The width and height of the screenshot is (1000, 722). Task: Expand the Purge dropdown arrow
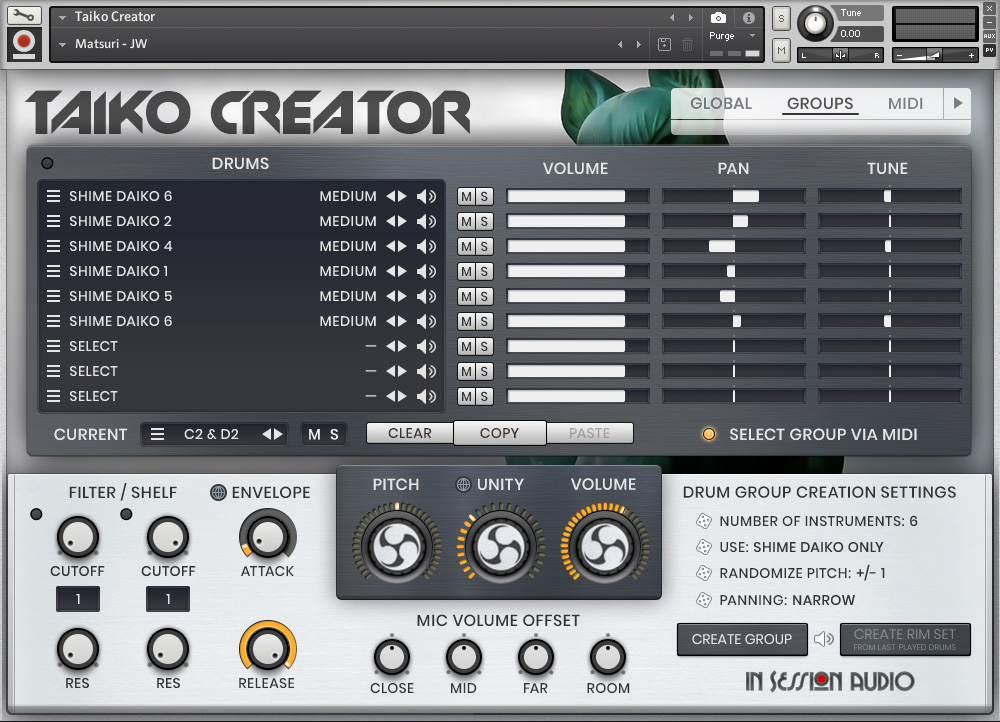753,36
